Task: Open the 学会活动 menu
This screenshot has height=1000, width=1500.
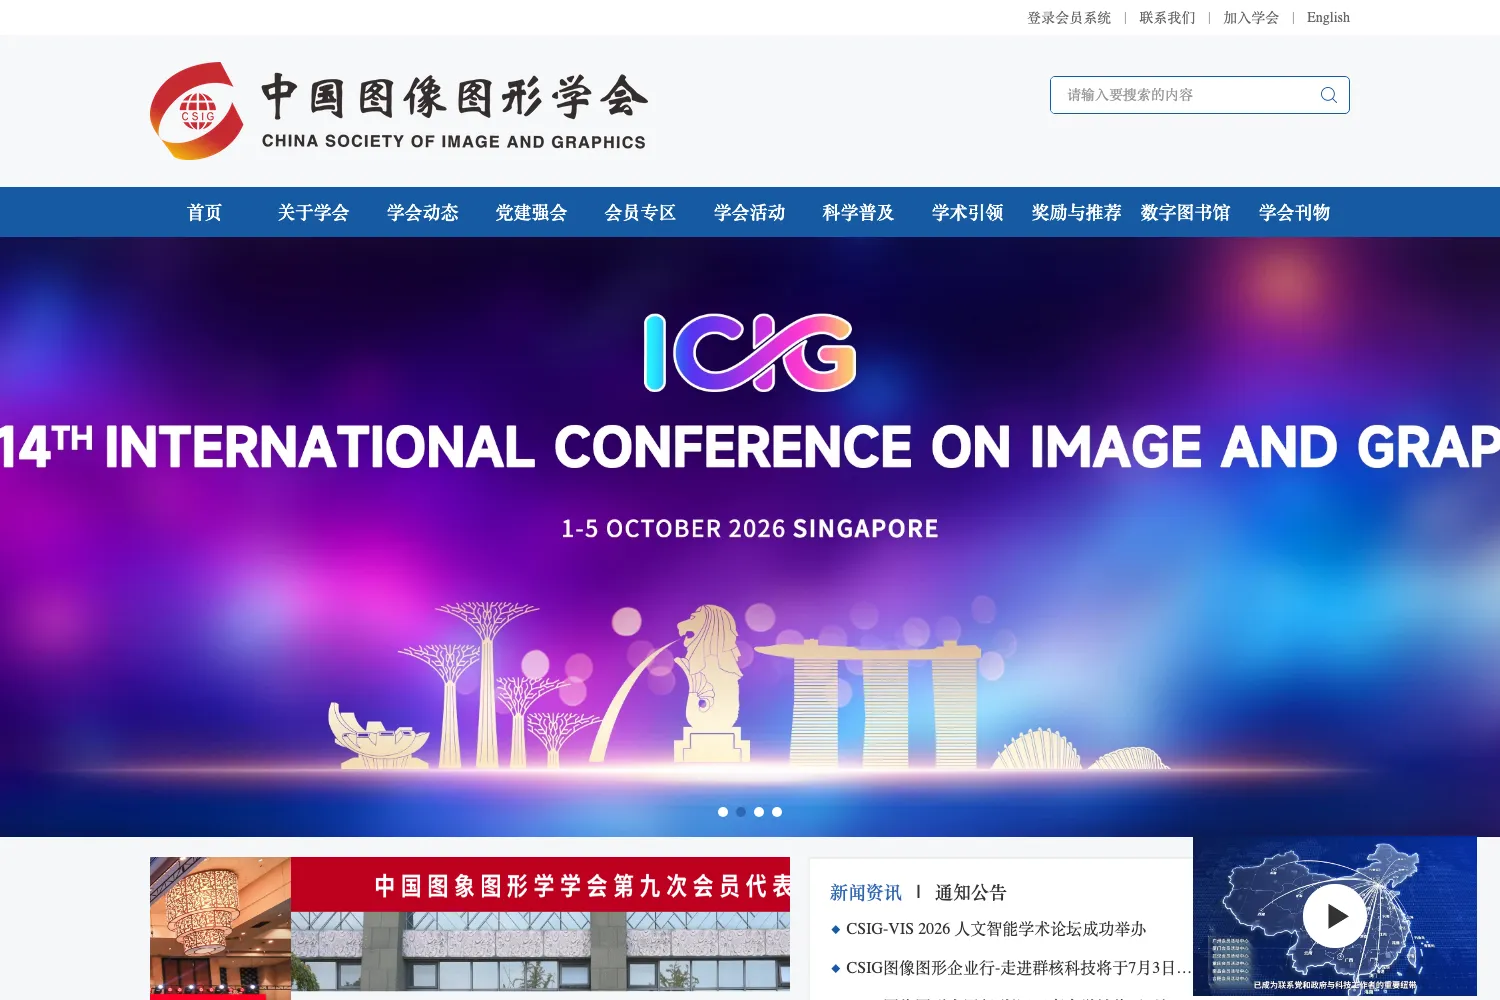Action: click(749, 212)
